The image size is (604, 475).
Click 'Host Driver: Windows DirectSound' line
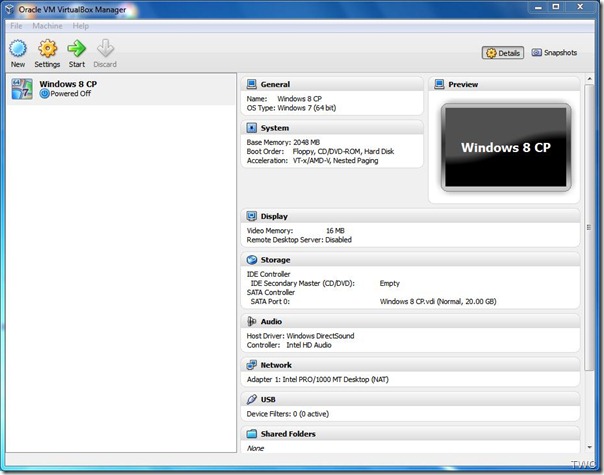click(300, 336)
